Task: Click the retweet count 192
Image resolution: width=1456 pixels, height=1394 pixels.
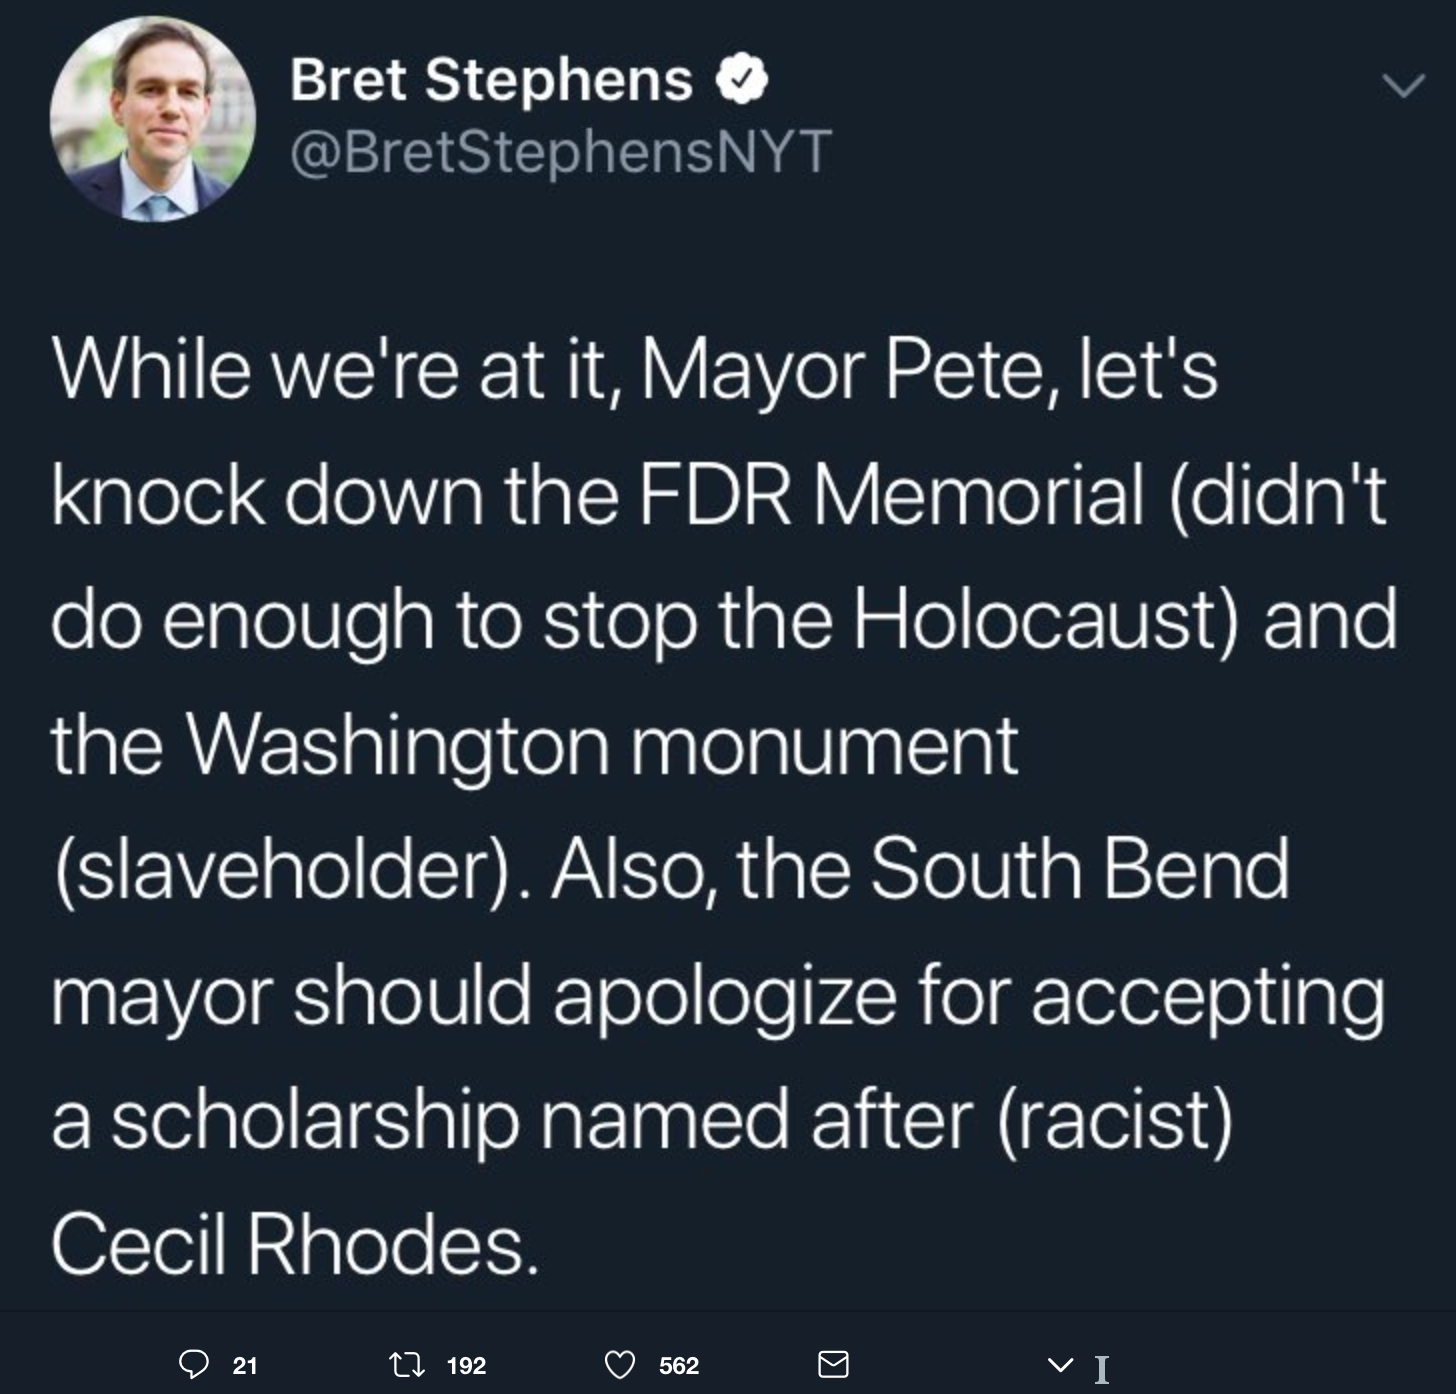Action: (x=466, y=1365)
